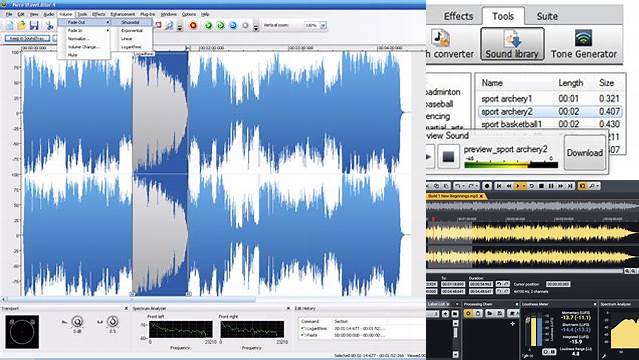Select Linear fade out option

tap(127, 39)
